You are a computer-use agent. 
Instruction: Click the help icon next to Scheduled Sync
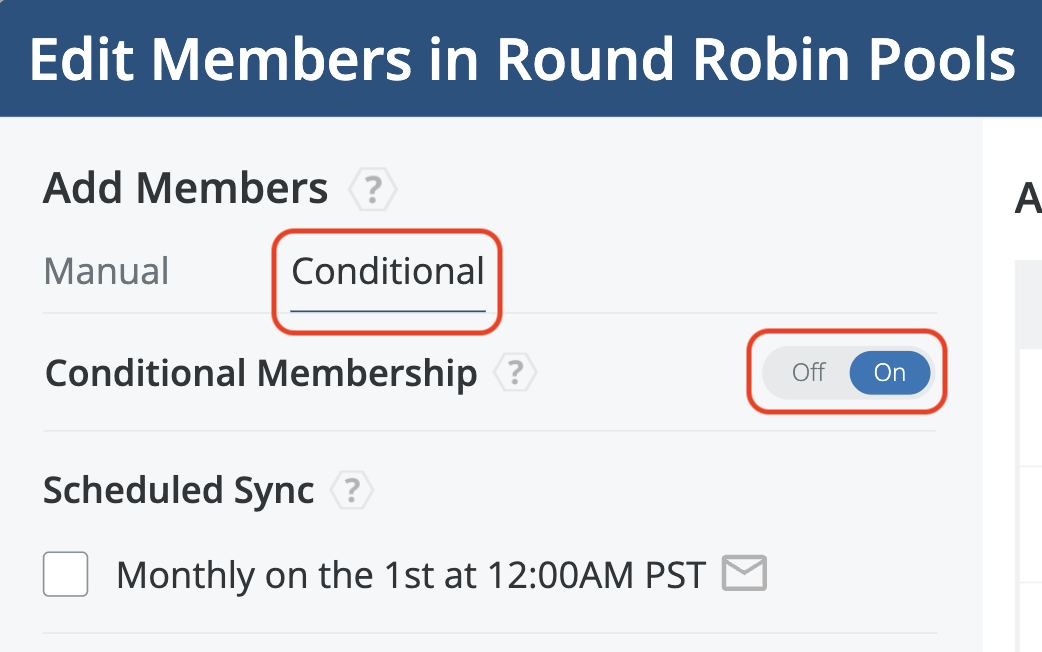pos(350,490)
